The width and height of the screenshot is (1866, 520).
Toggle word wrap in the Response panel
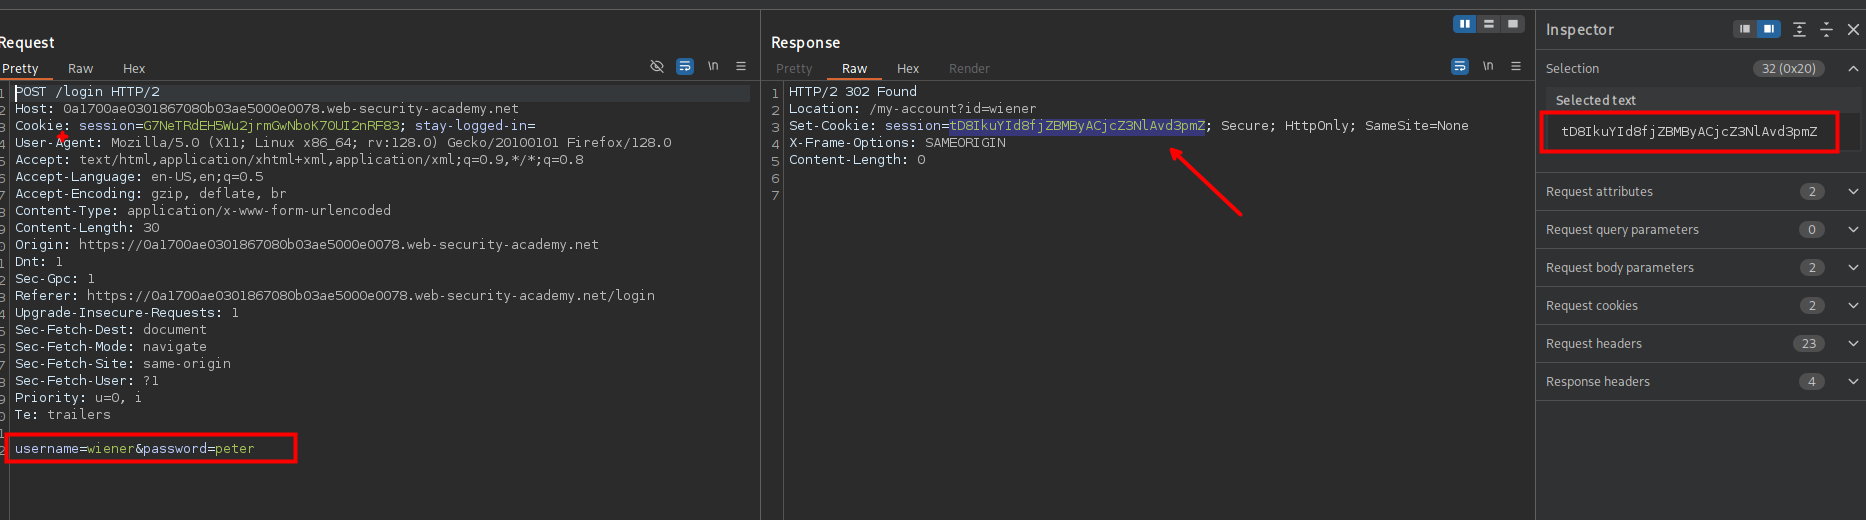click(1460, 67)
